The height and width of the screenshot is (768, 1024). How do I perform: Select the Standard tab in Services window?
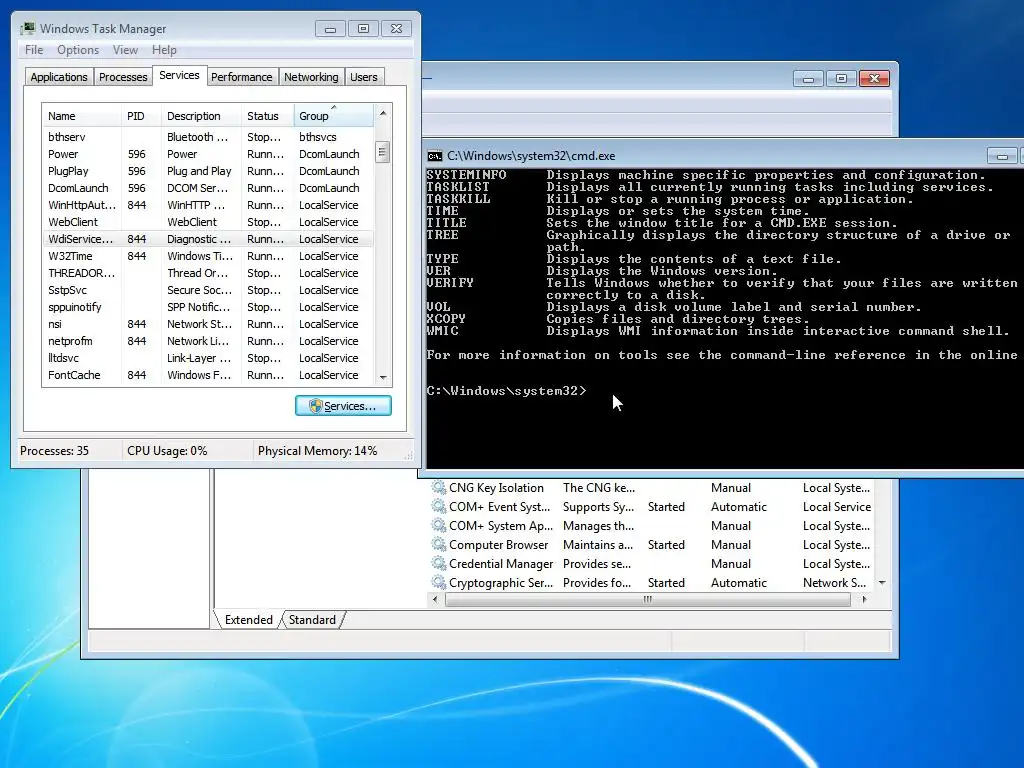pos(312,620)
